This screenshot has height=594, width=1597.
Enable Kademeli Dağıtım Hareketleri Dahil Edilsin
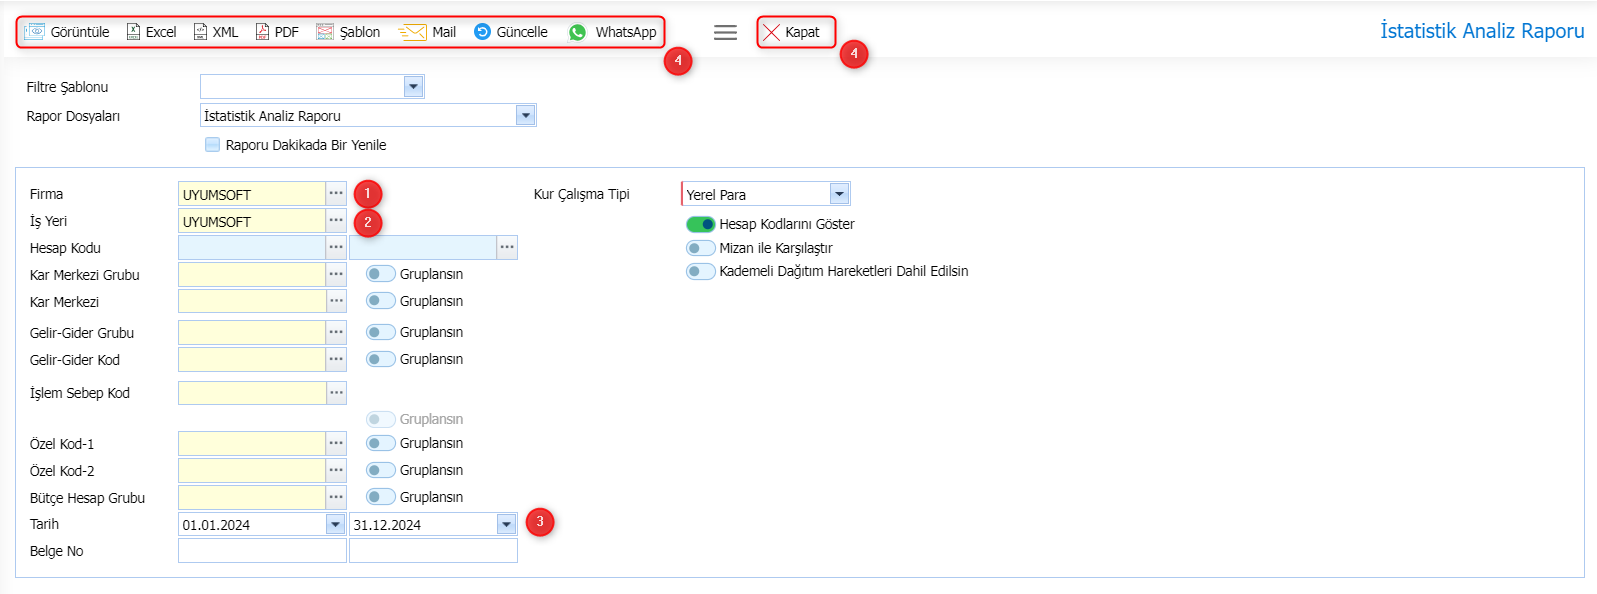tap(700, 271)
